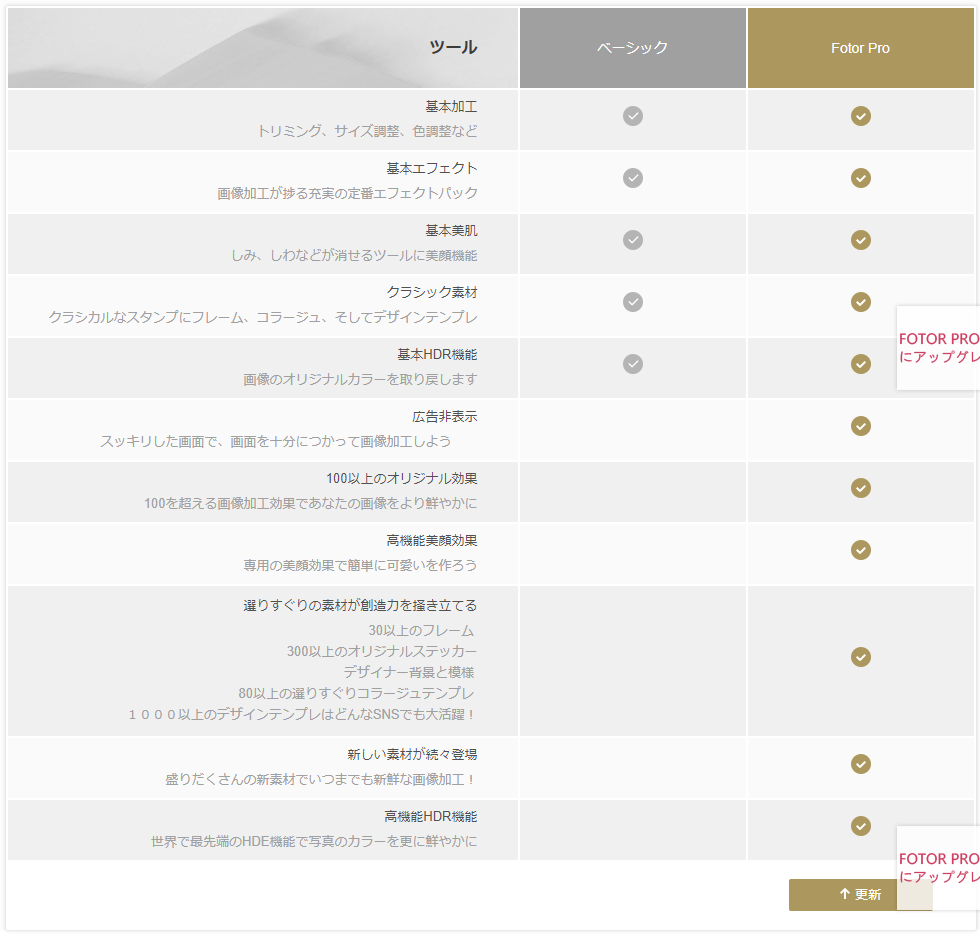Click the 新しい素材が続々登場 feature title
This screenshot has height=943, width=980.
(412, 754)
